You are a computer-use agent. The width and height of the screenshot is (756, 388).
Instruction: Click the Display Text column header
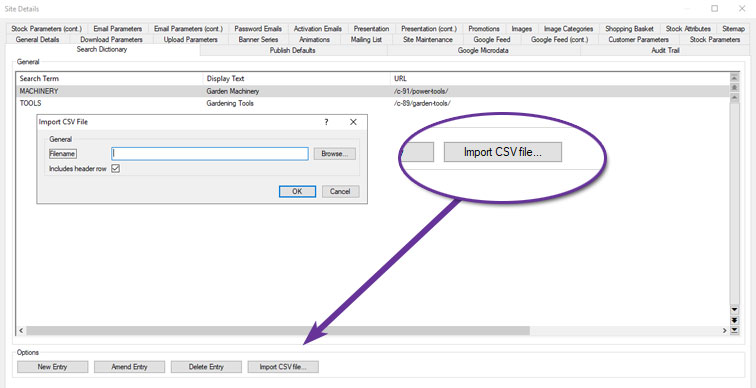297,79
